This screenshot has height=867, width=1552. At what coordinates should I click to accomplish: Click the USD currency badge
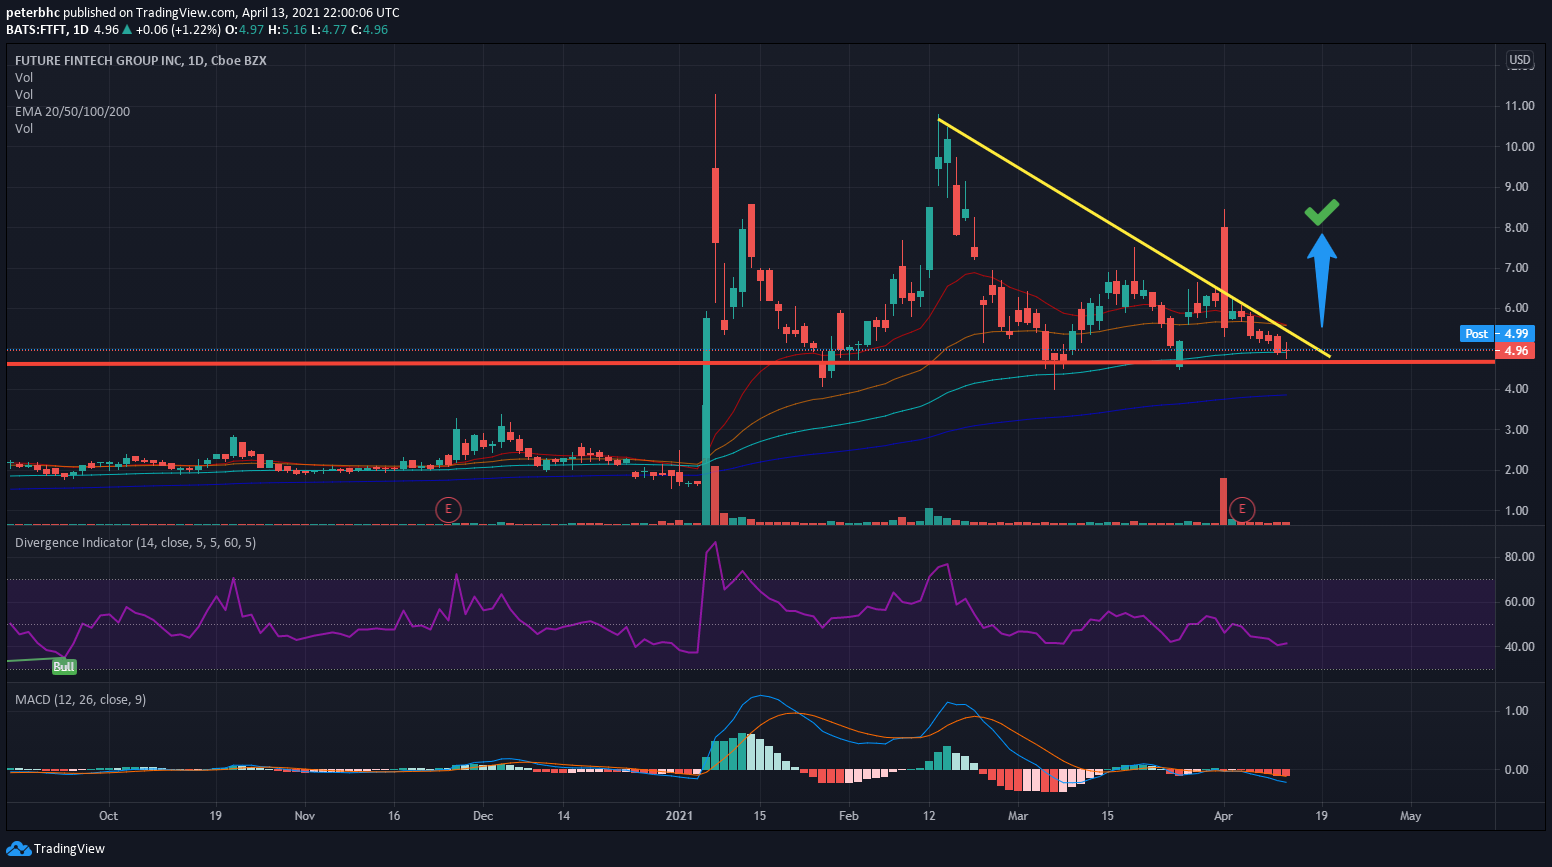click(1519, 60)
